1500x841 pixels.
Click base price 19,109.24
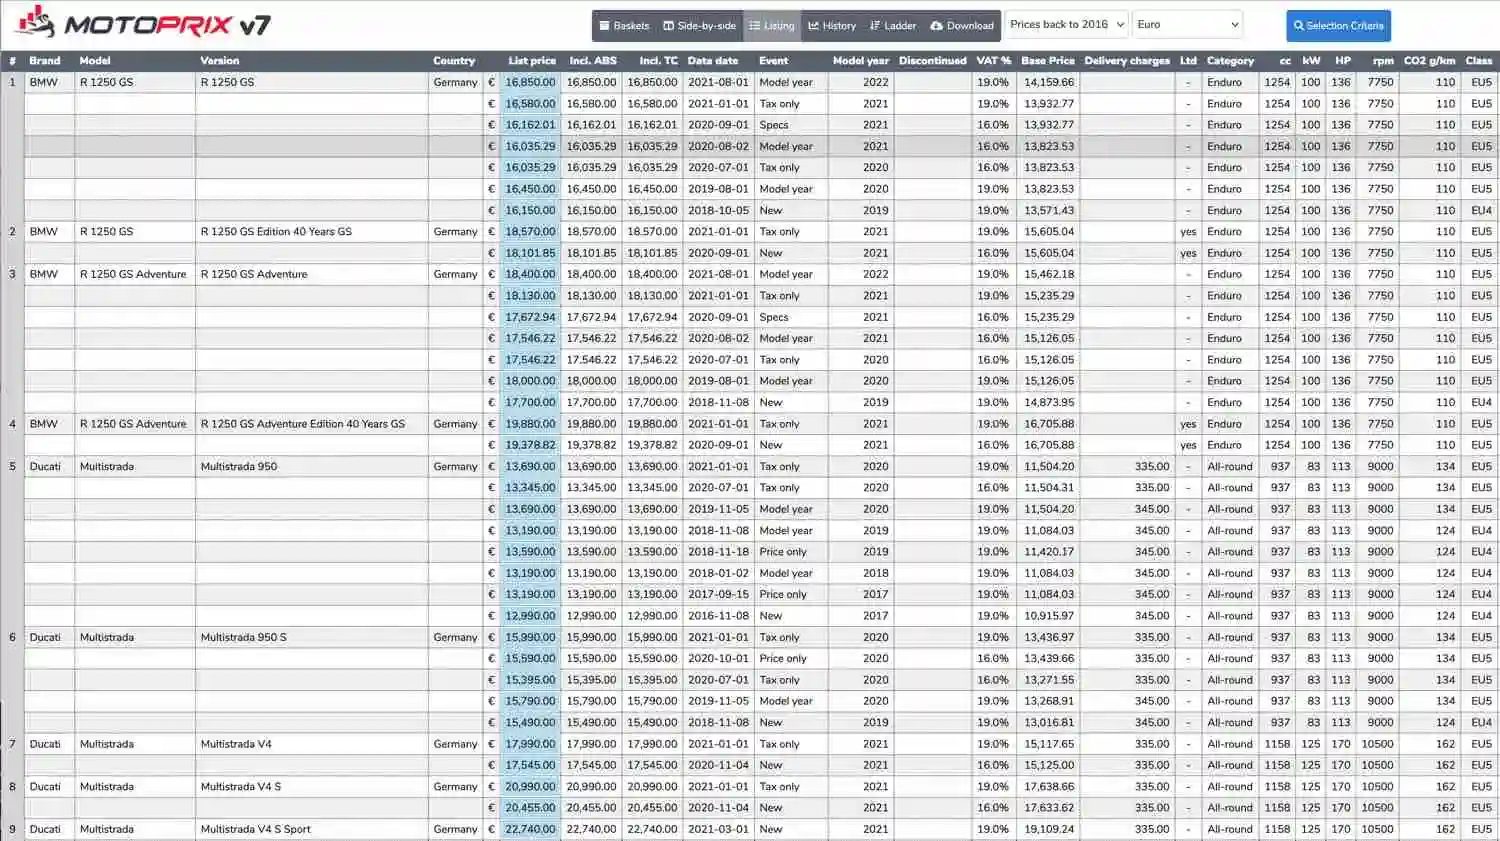[1049, 829]
